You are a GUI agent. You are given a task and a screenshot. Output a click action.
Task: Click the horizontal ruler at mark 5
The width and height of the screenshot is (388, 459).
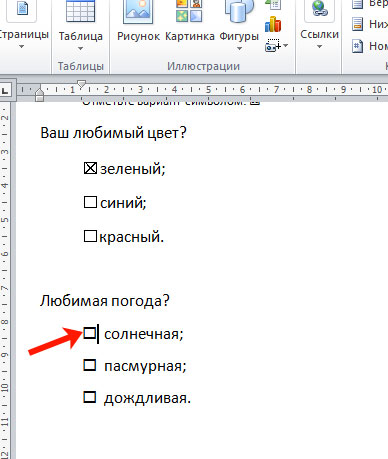[208, 89]
